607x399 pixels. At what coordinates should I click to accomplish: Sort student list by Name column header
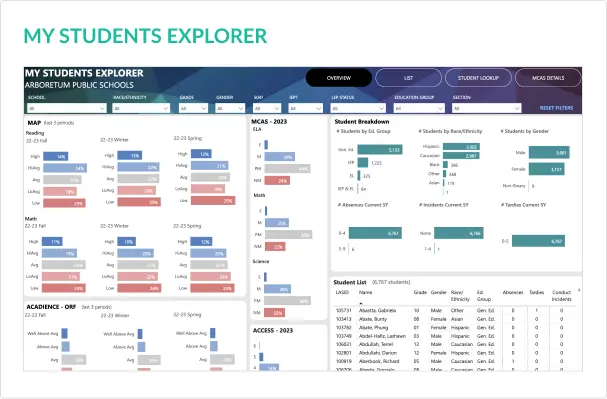(x=365, y=292)
